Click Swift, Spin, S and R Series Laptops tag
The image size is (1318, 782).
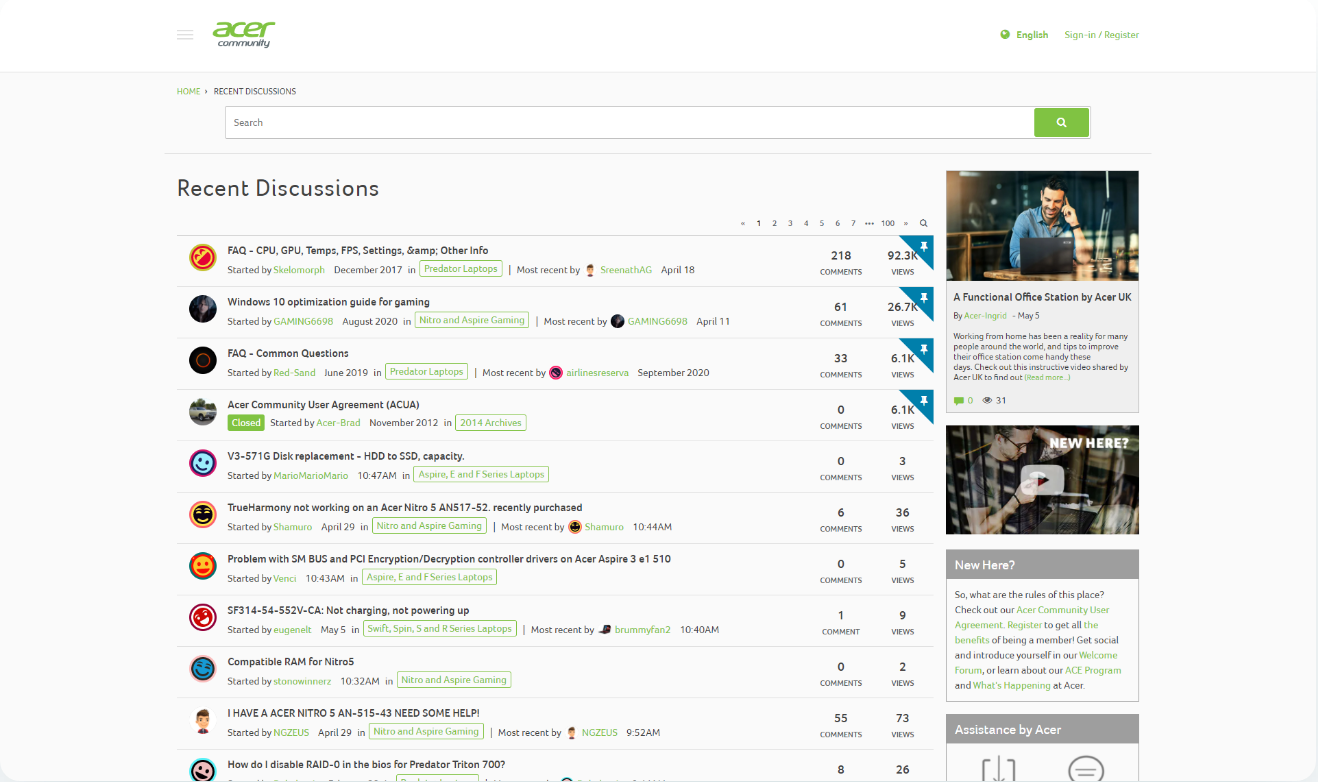[x=440, y=629]
